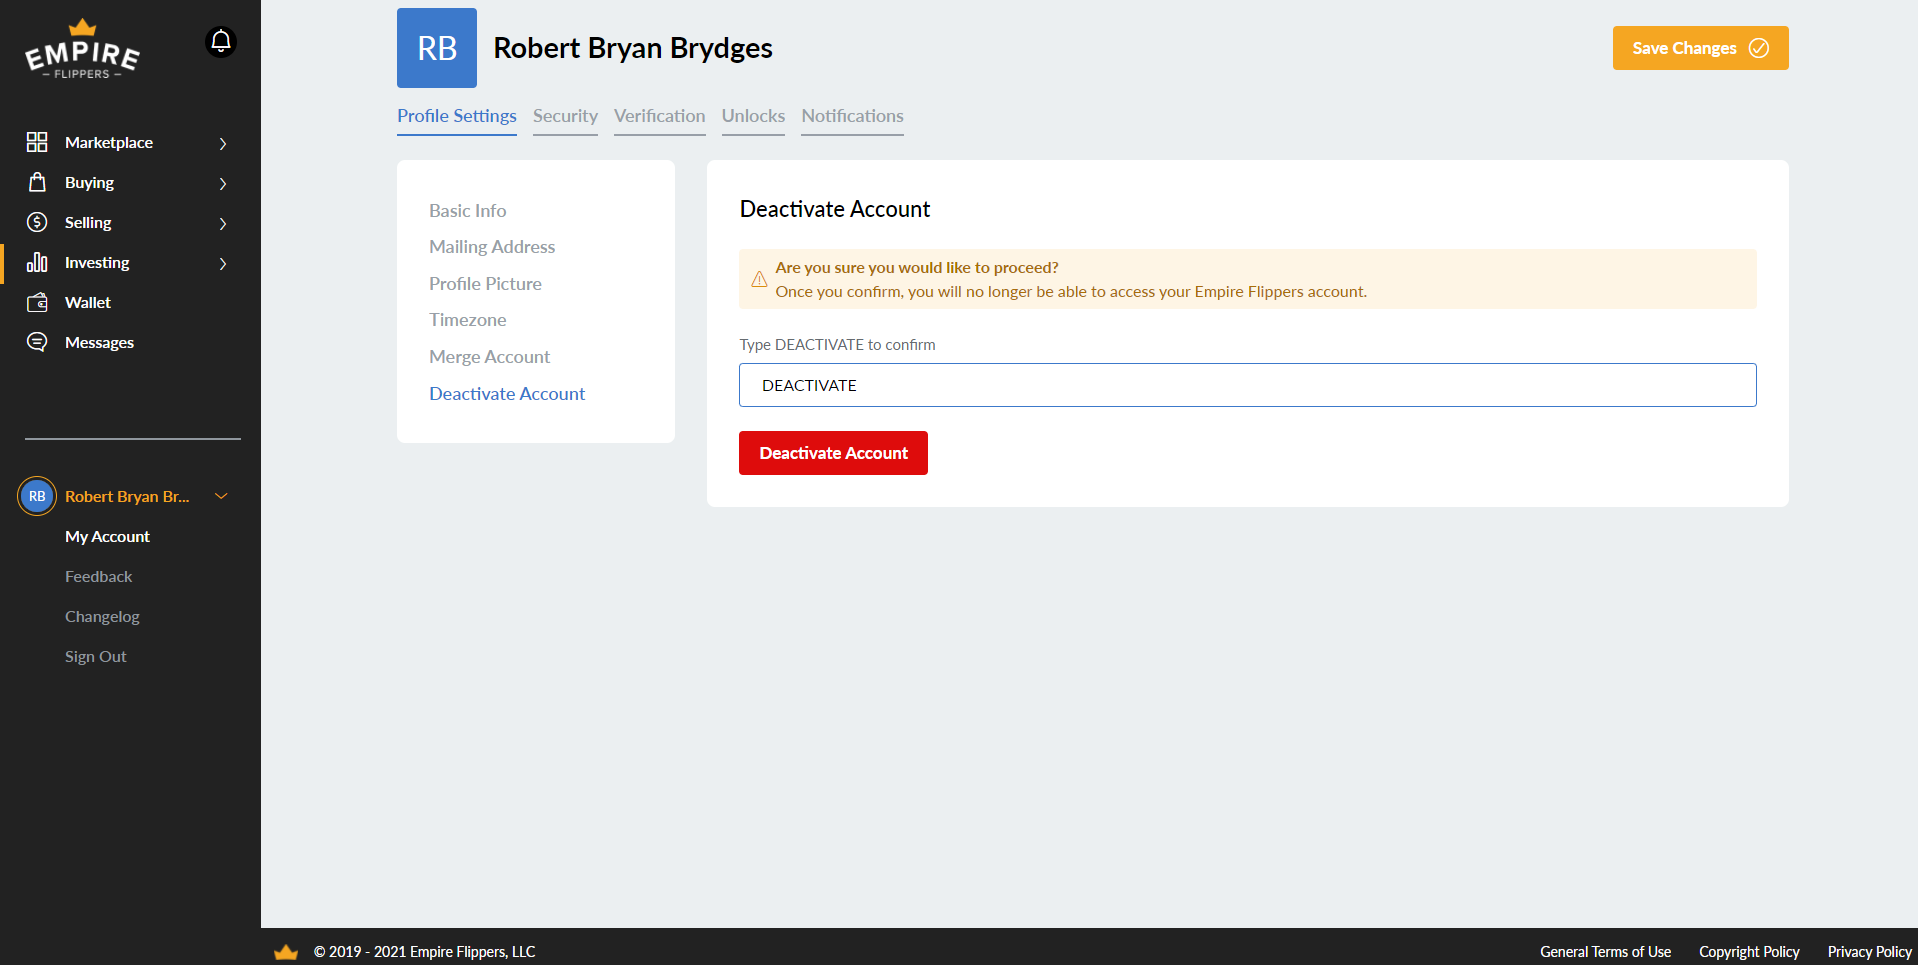The width and height of the screenshot is (1918, 965).
Task: Open the Changelog link
Action: click(102, 617)
